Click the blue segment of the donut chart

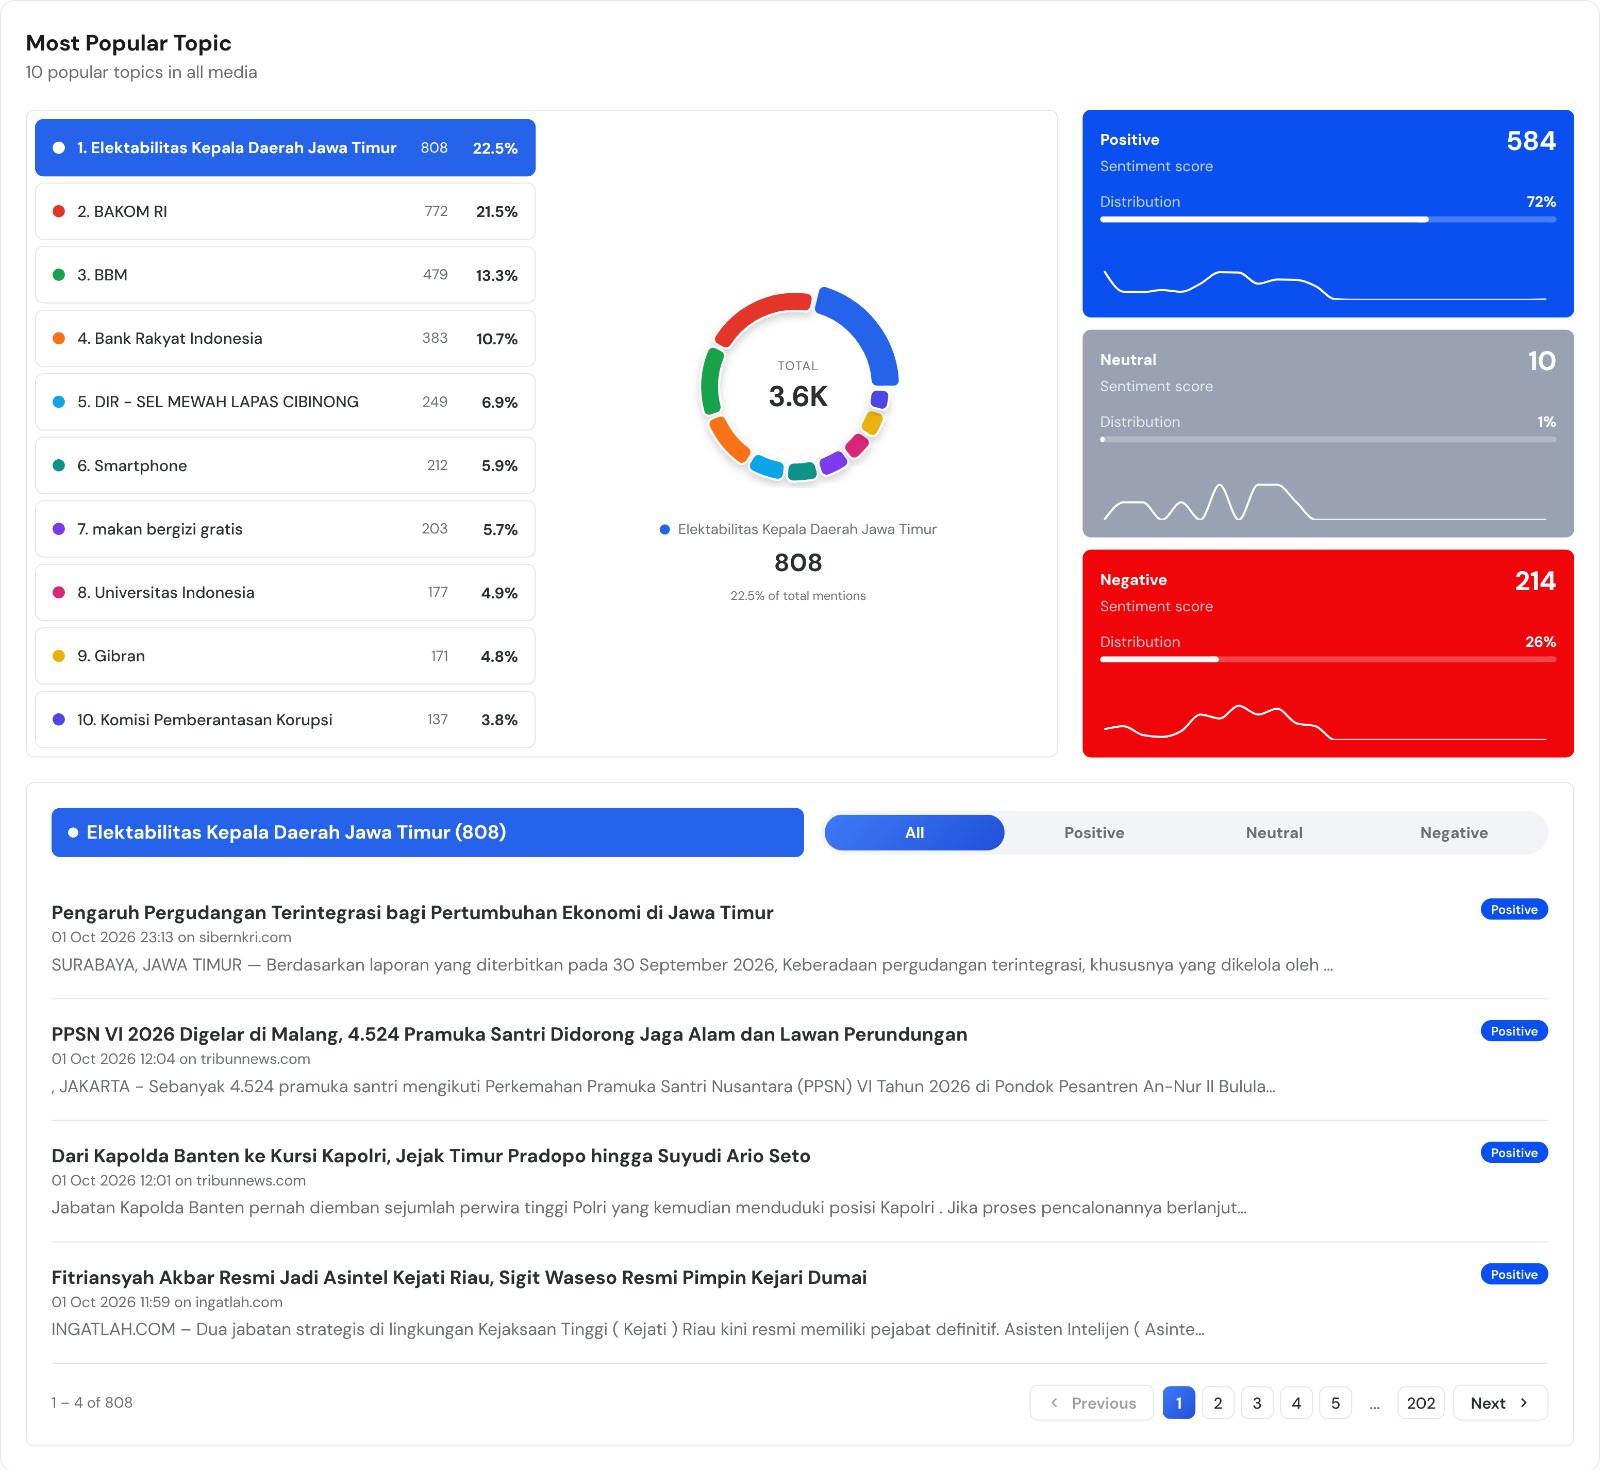[868, 328]
